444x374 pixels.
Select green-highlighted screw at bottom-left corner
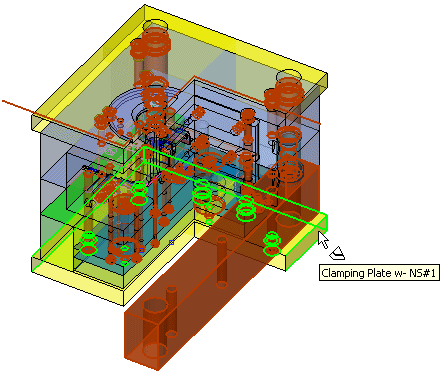88,243
